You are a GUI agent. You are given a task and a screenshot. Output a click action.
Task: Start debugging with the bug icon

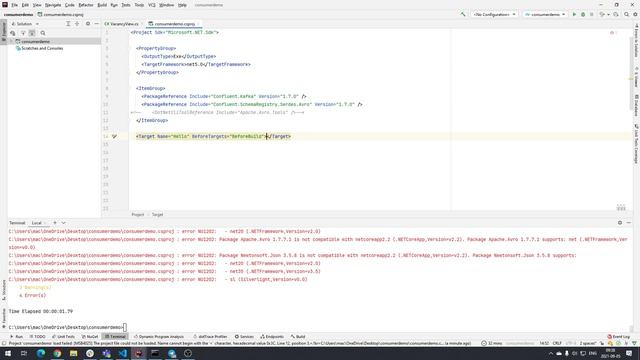(583, 14)
